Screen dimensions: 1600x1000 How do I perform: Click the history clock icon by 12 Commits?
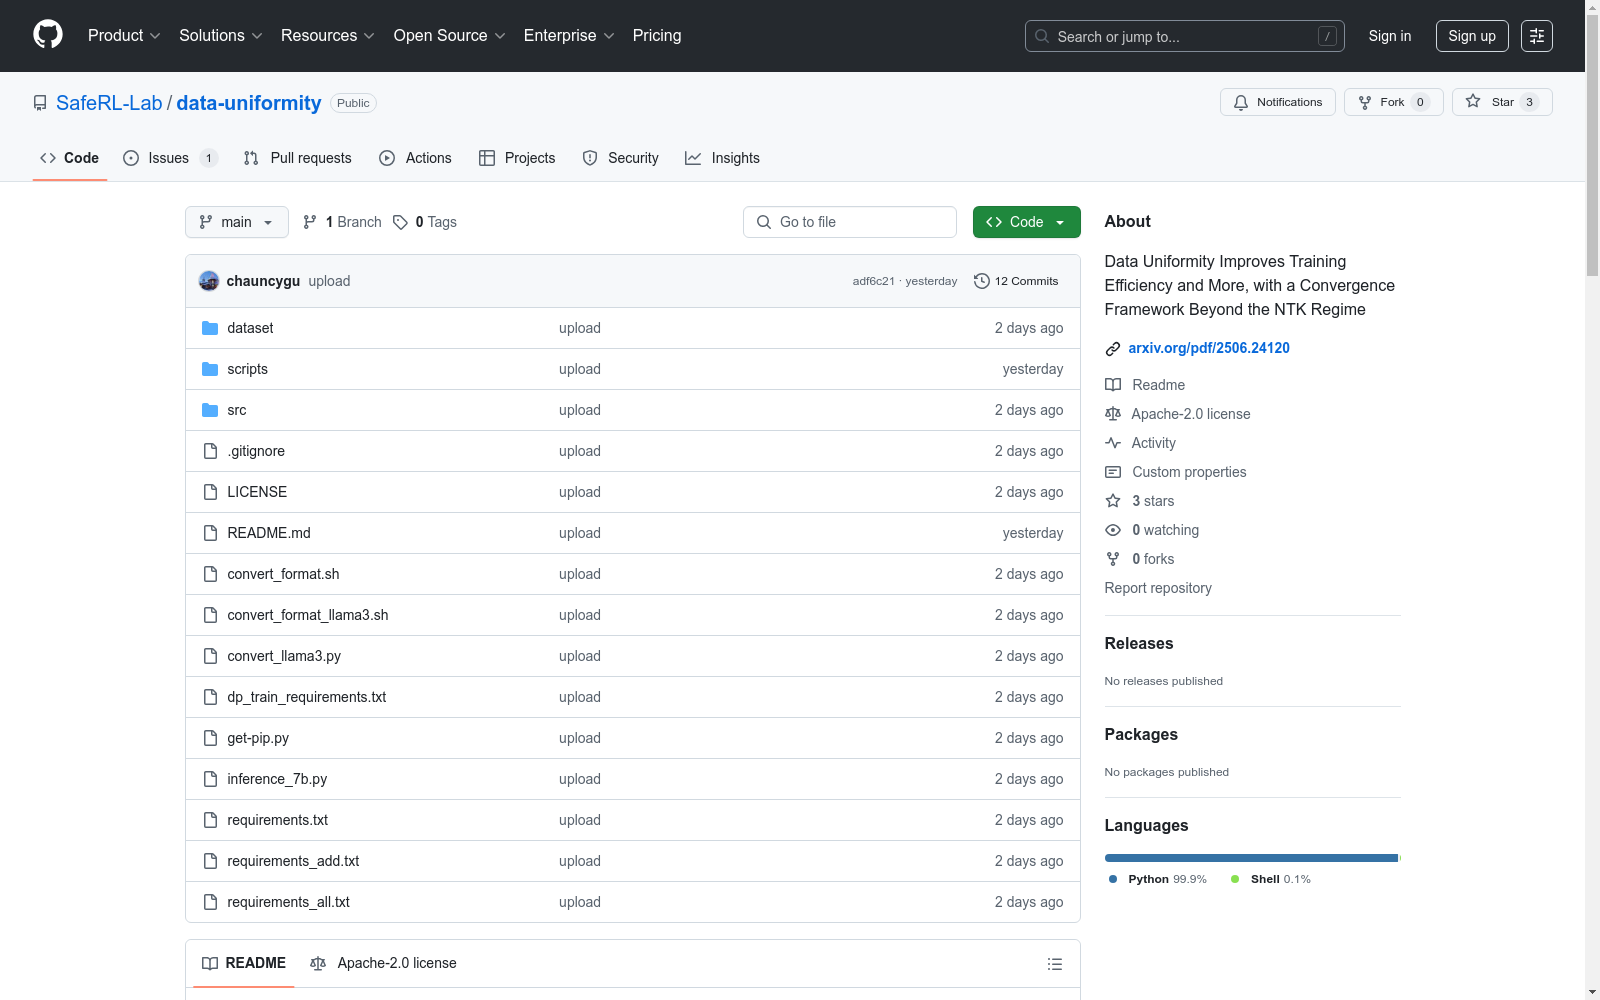pyautogui.click(x=982, y=281)
